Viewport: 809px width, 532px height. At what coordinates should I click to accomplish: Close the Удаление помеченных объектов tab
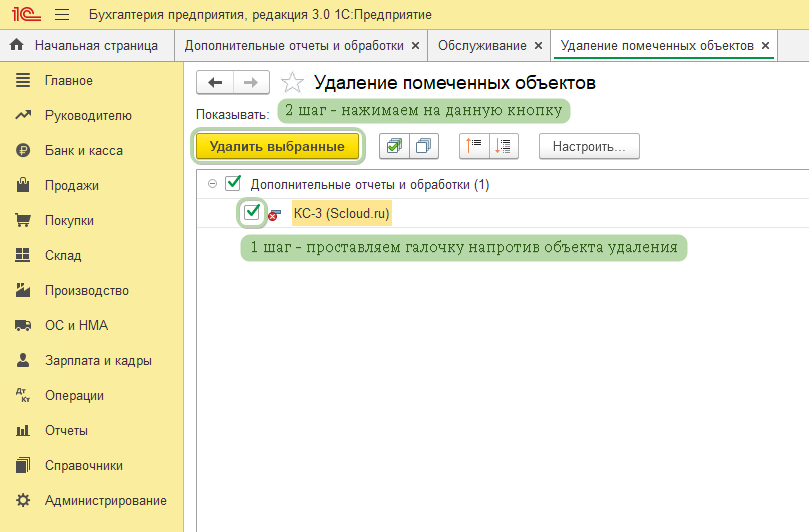pyautogui.click(x=766, y=46)
